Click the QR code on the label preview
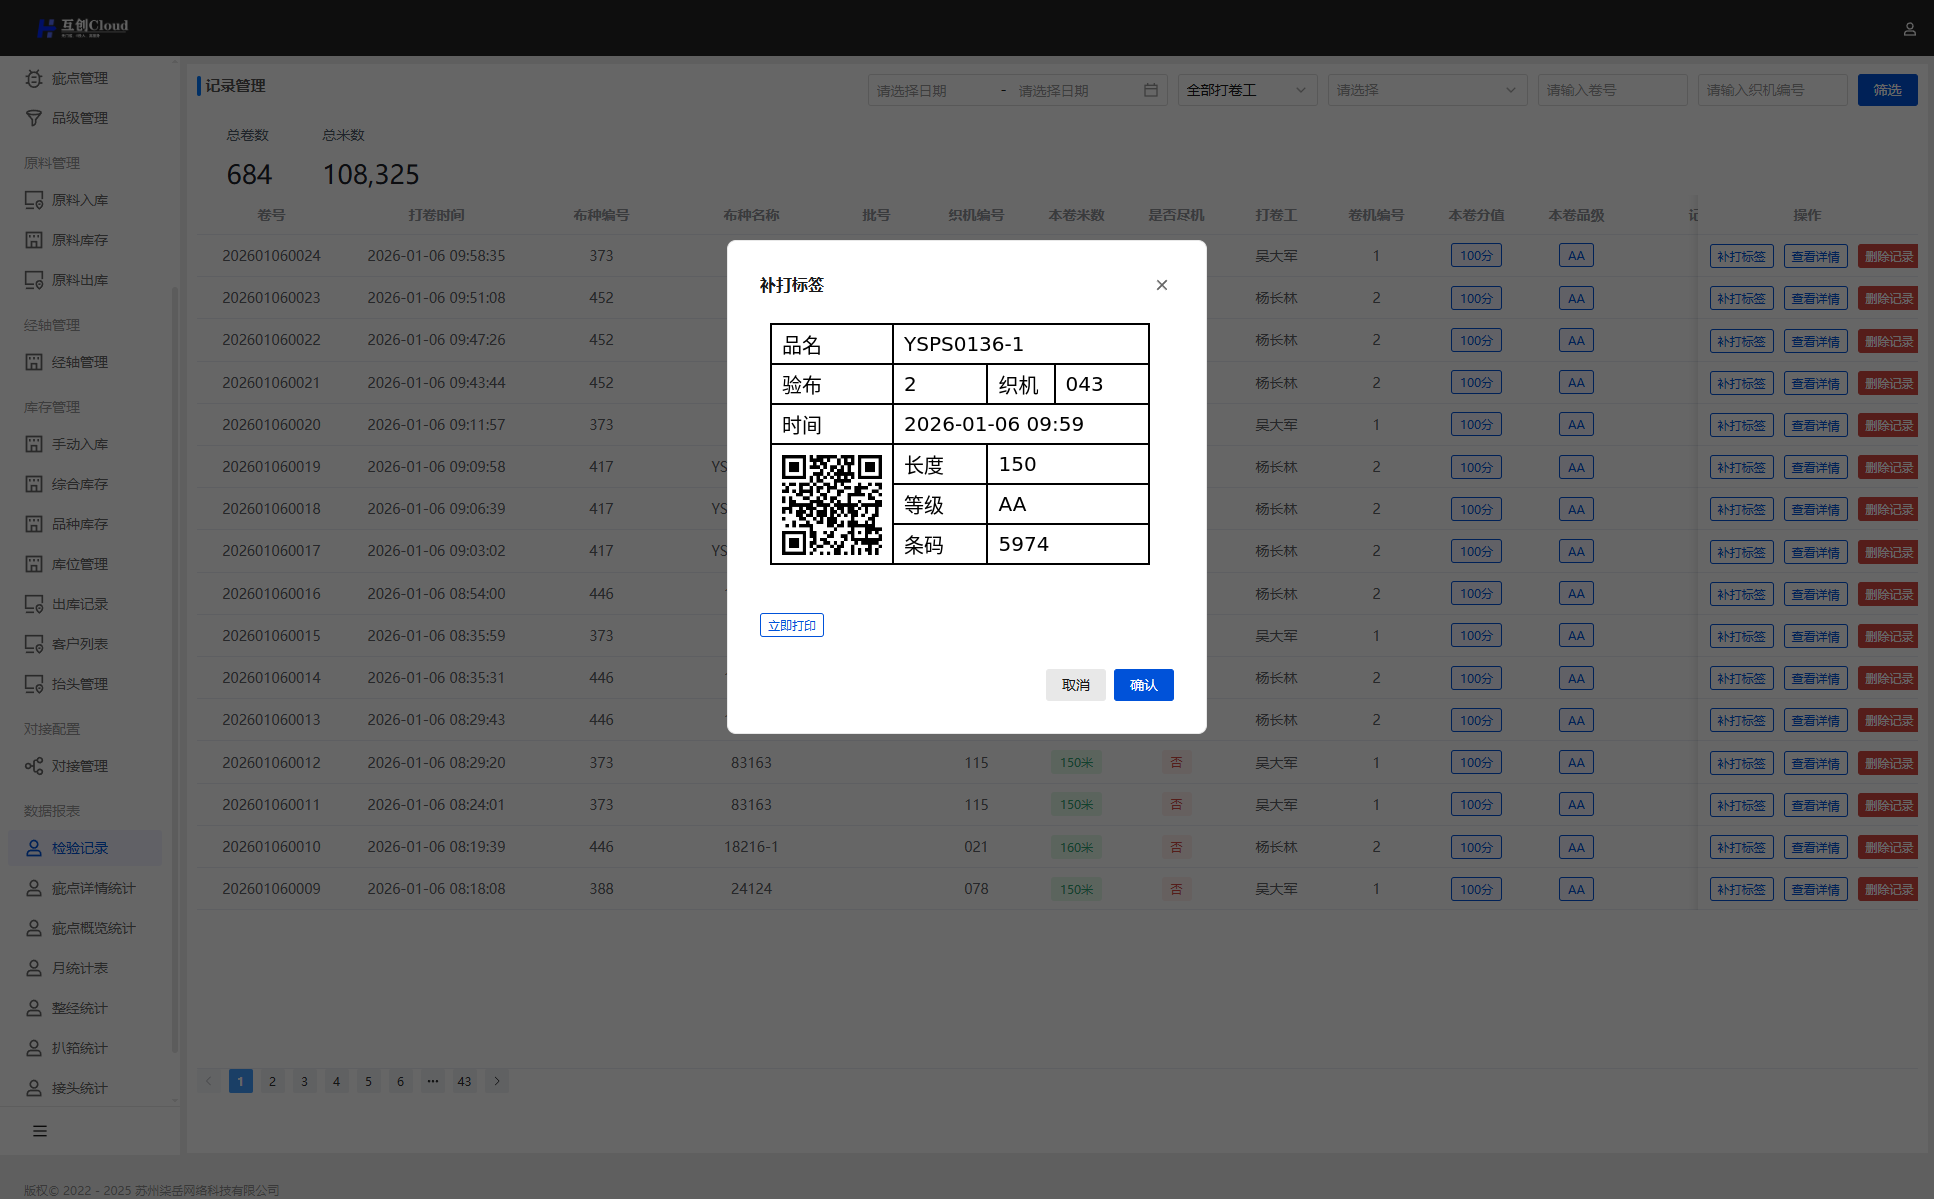Screen dimensions: 1934x1199 click(x=831, y=505)
